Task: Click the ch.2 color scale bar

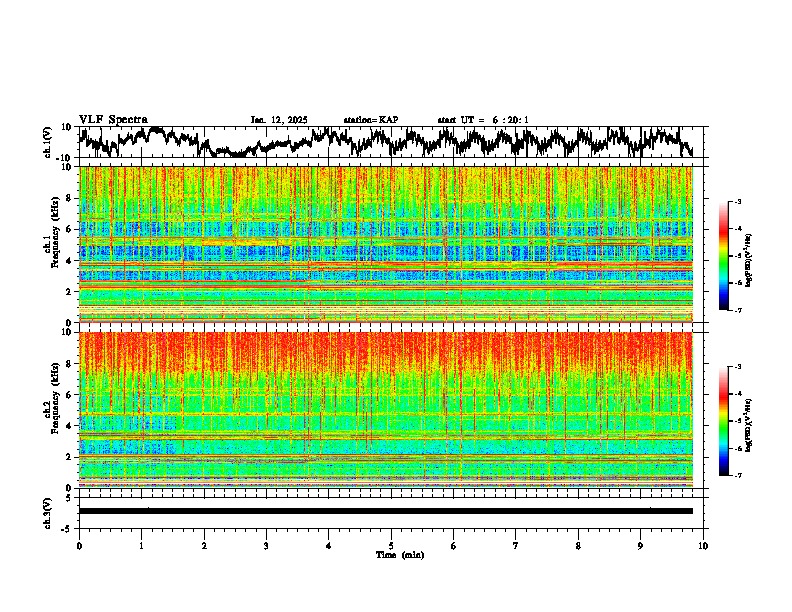Action: coord(724,421)
